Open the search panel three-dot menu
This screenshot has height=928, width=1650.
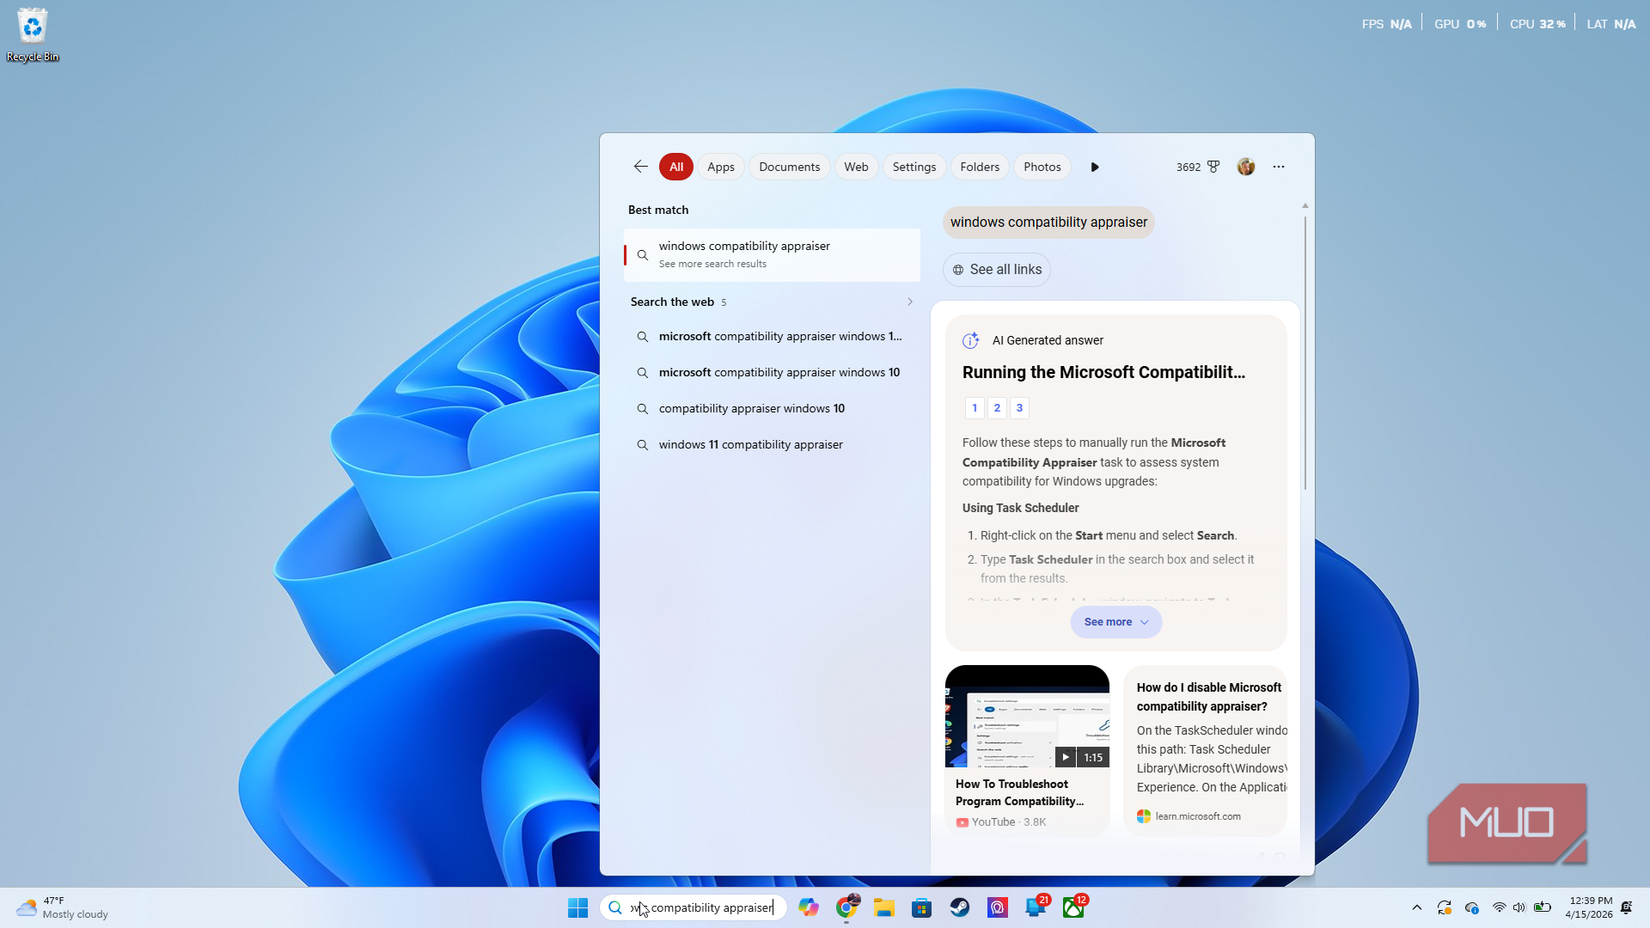[x=1278, y=167]
